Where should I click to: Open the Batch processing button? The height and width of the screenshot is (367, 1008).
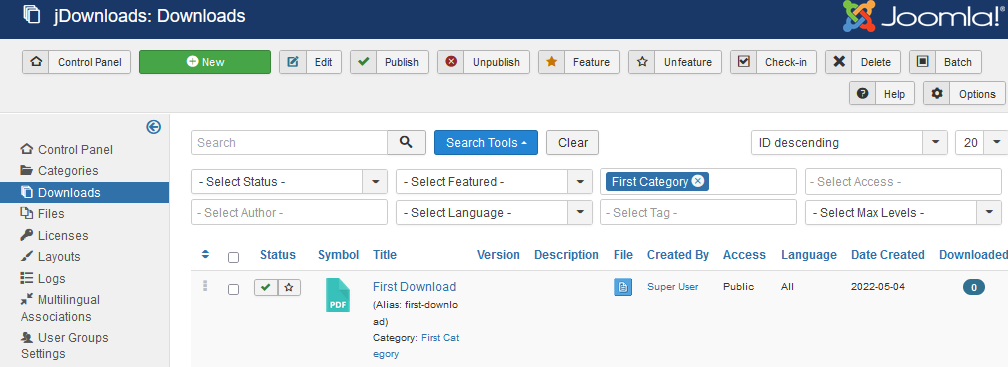click(946, 62)
